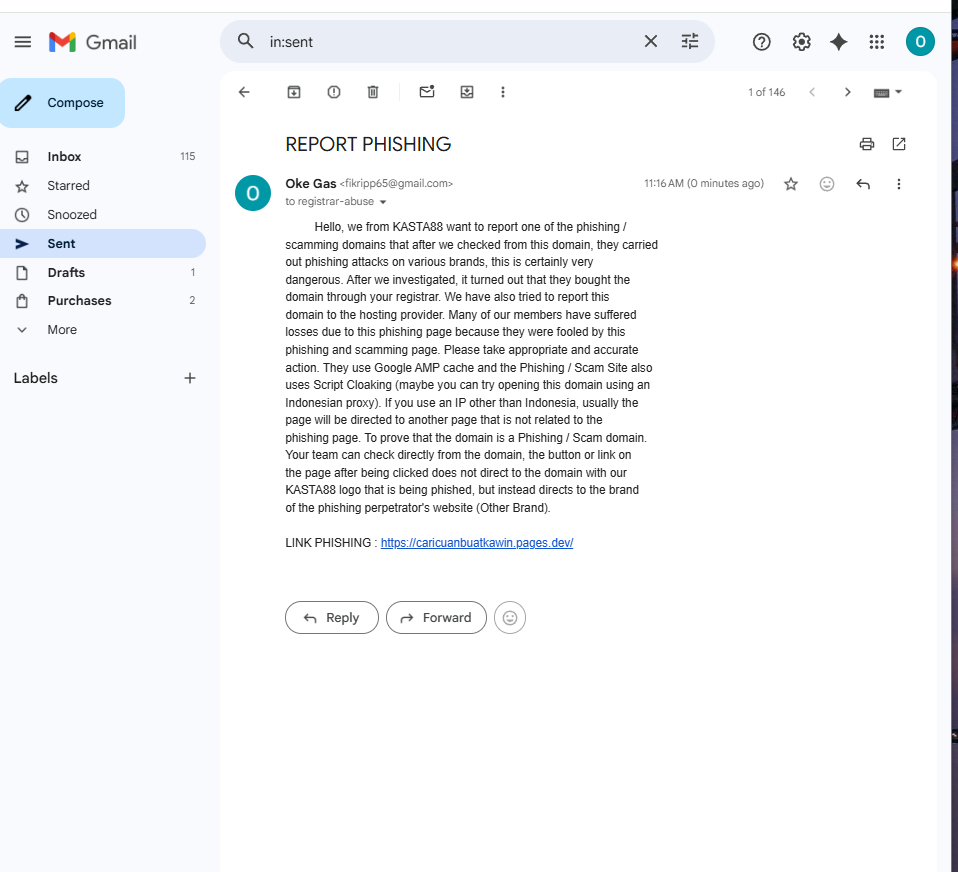Click the Gemini sparkle icon

pyautogui.click(x=839, y=42)
